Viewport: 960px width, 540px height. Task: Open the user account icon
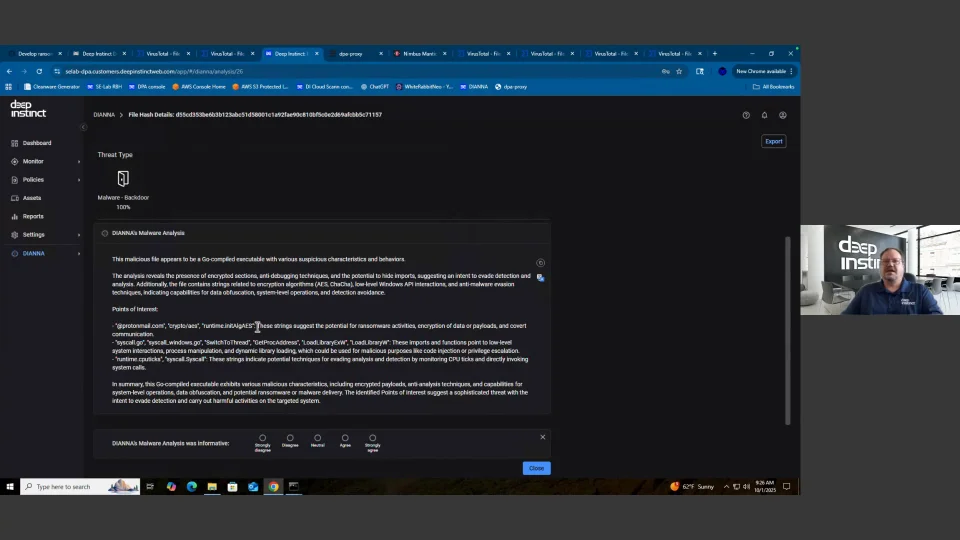point(782,115)
